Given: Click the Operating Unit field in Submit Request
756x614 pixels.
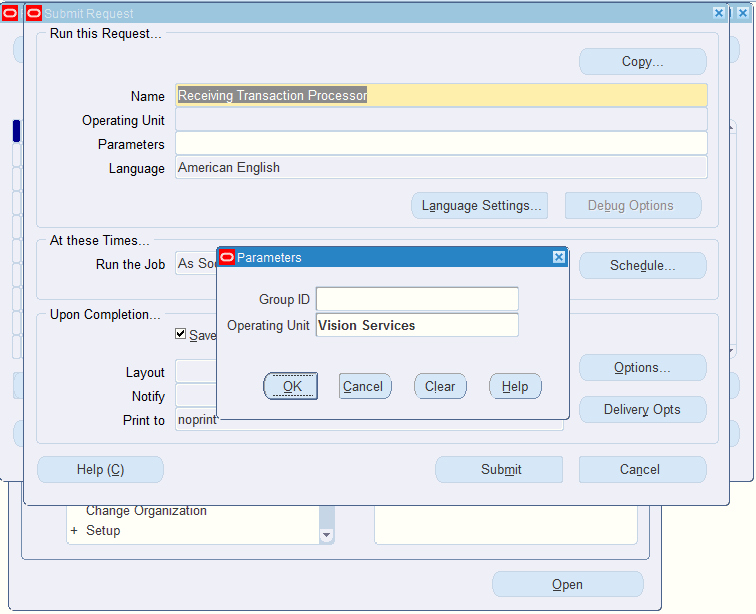Looking at the screenshot, I should pyautogui.click(x=441, y=119).
